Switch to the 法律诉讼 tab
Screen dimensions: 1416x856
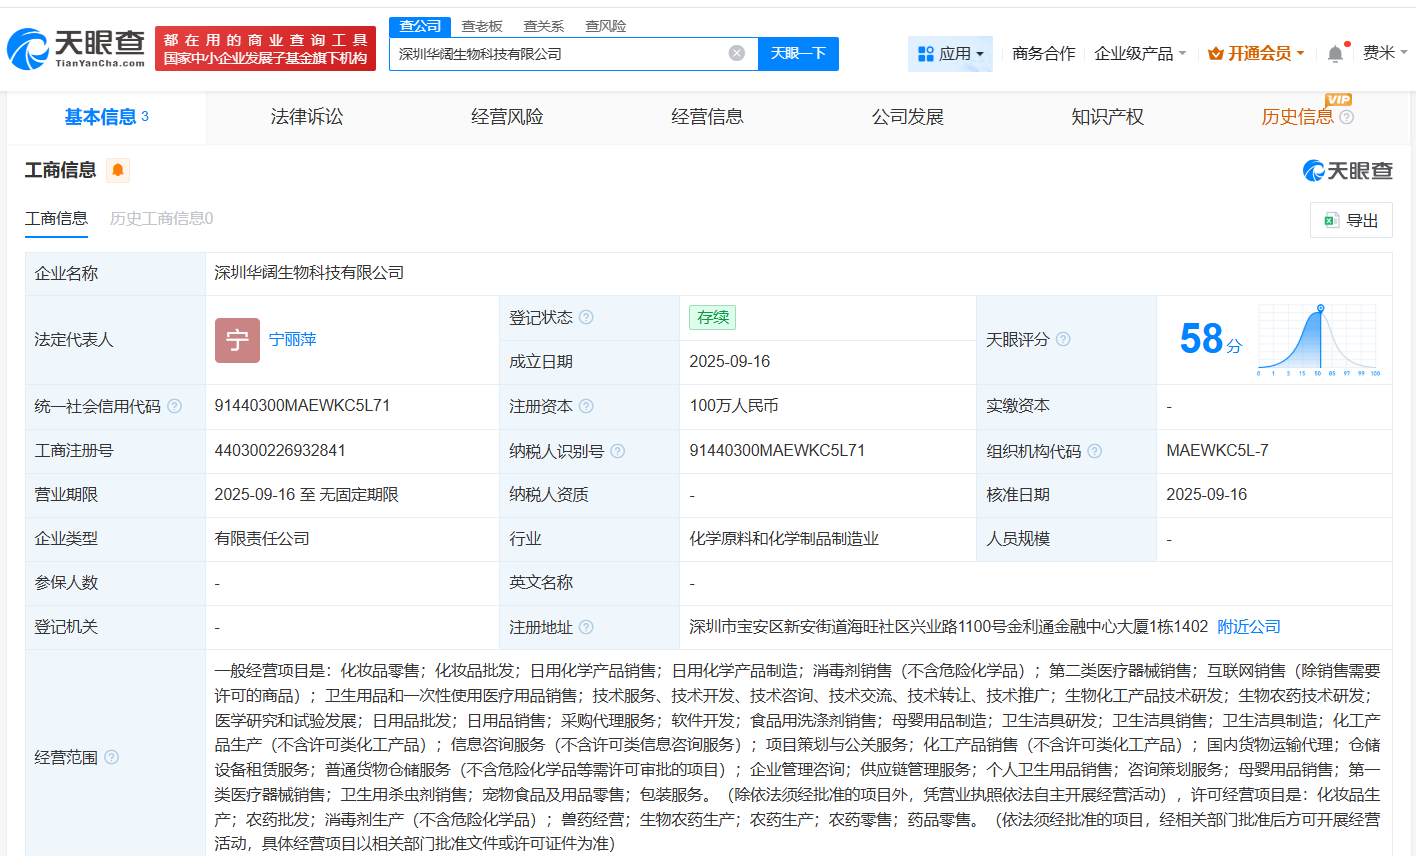click(x=306, y=116)
